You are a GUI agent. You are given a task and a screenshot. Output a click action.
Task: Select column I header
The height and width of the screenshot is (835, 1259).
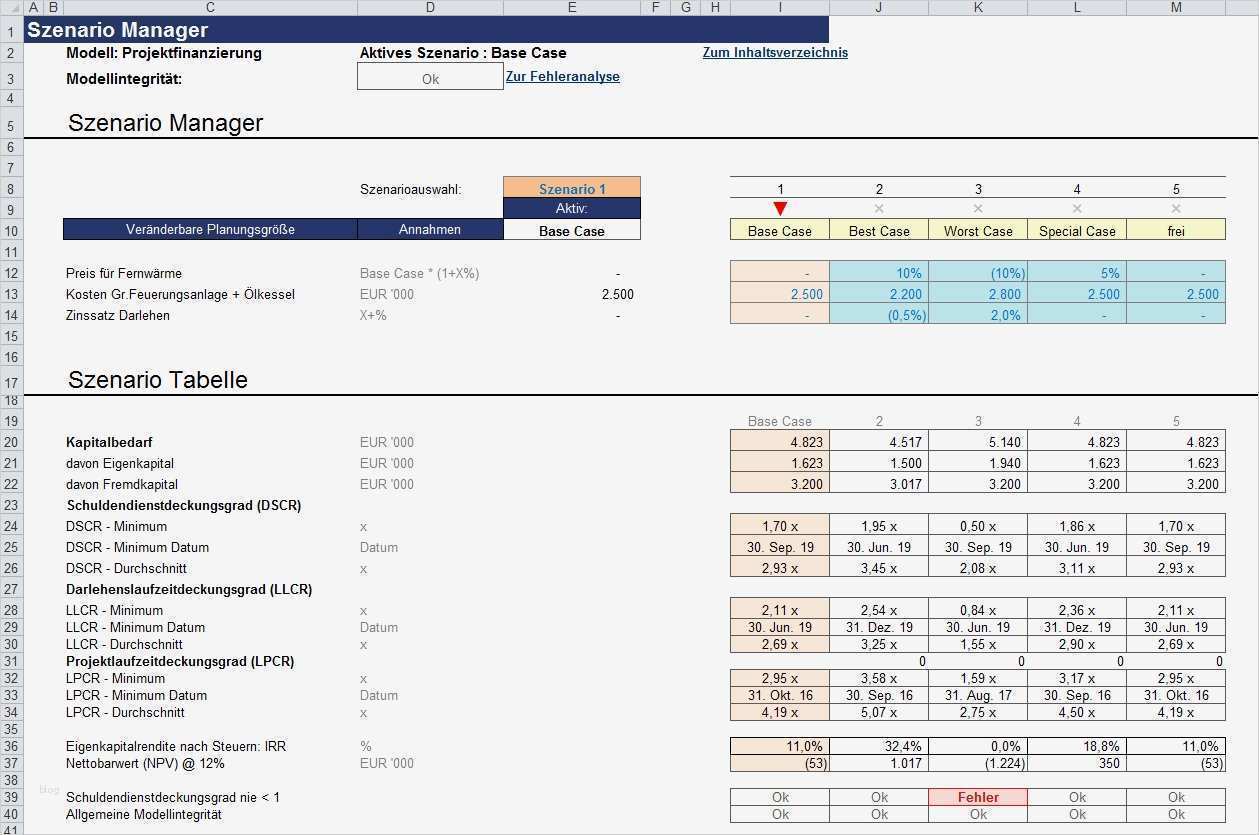tap(779, 7)
